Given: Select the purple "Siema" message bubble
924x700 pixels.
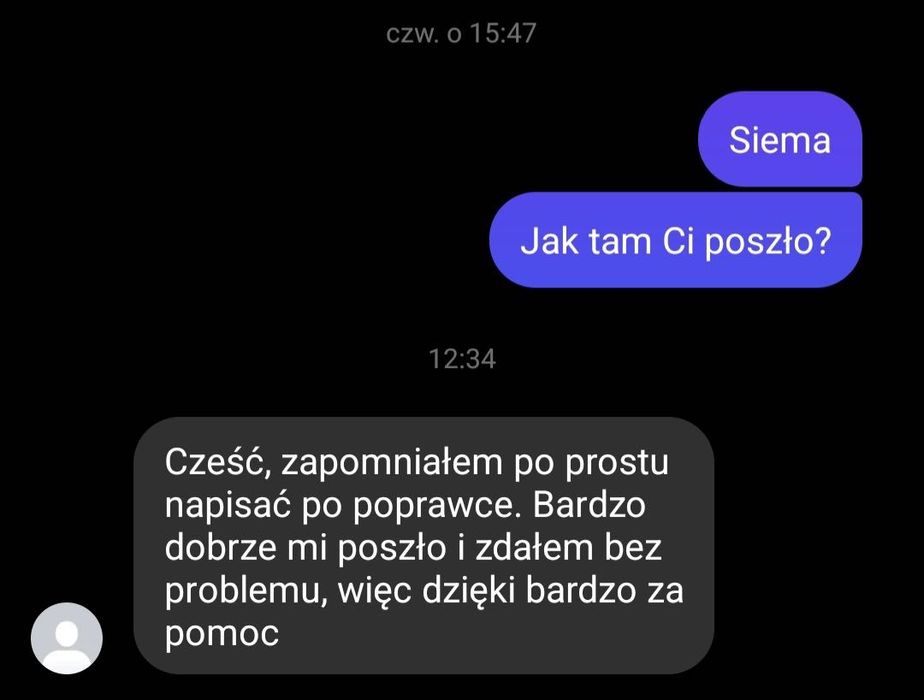Looking at the screenshot, I should [x=780, y=139].
